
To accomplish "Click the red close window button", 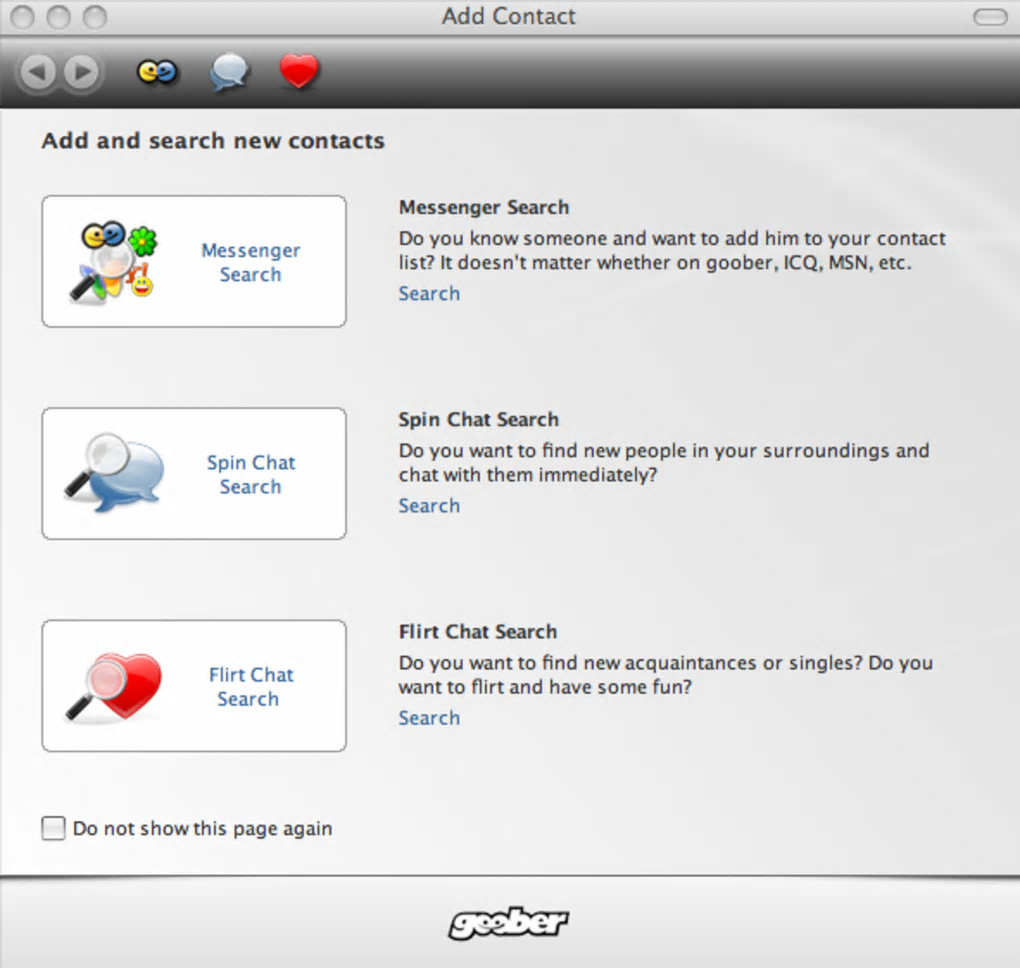I will tap(23, 17).
